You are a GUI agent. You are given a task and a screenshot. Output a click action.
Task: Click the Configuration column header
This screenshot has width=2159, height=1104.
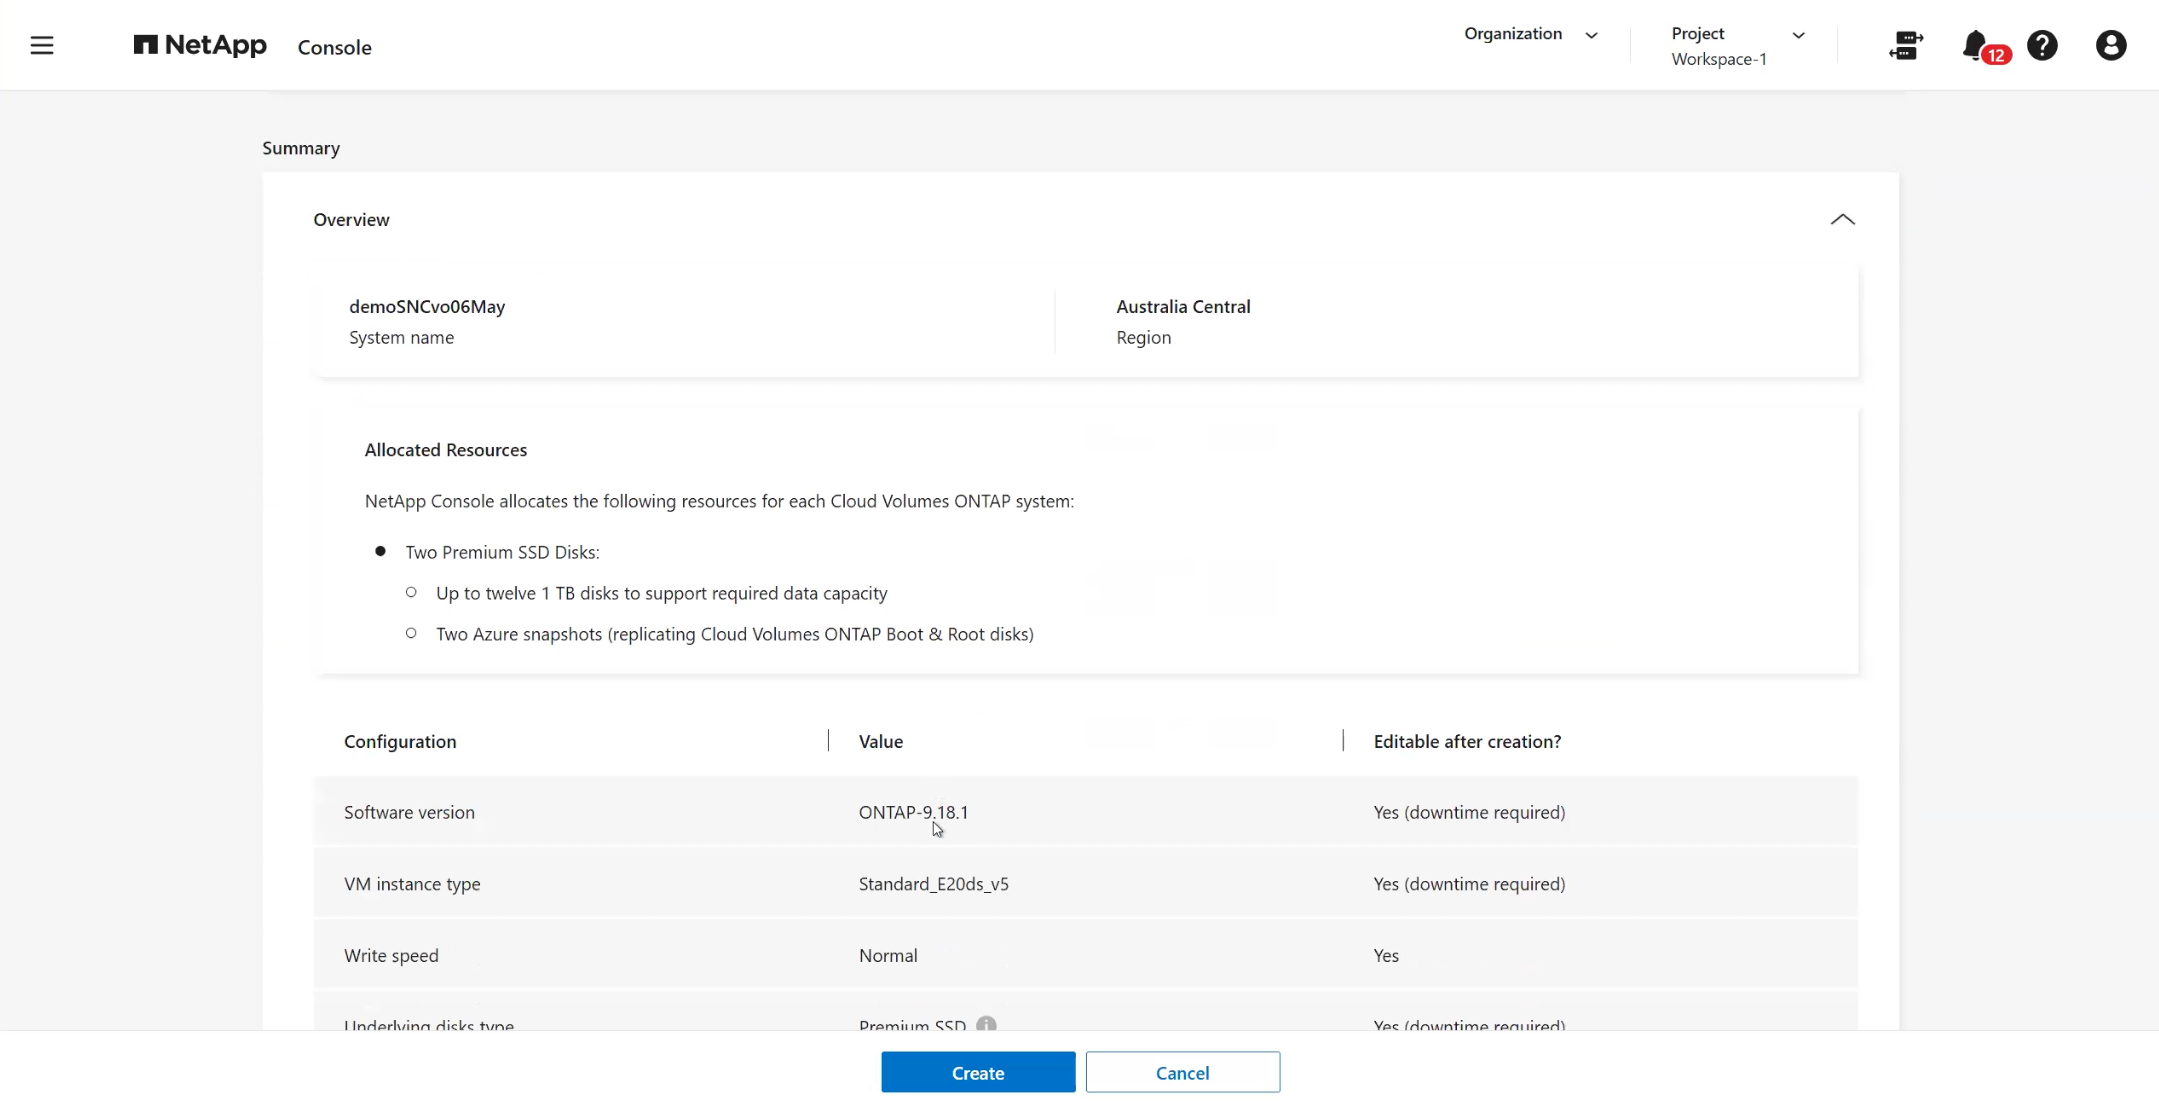pyautogui.click(x=400, y=741)
